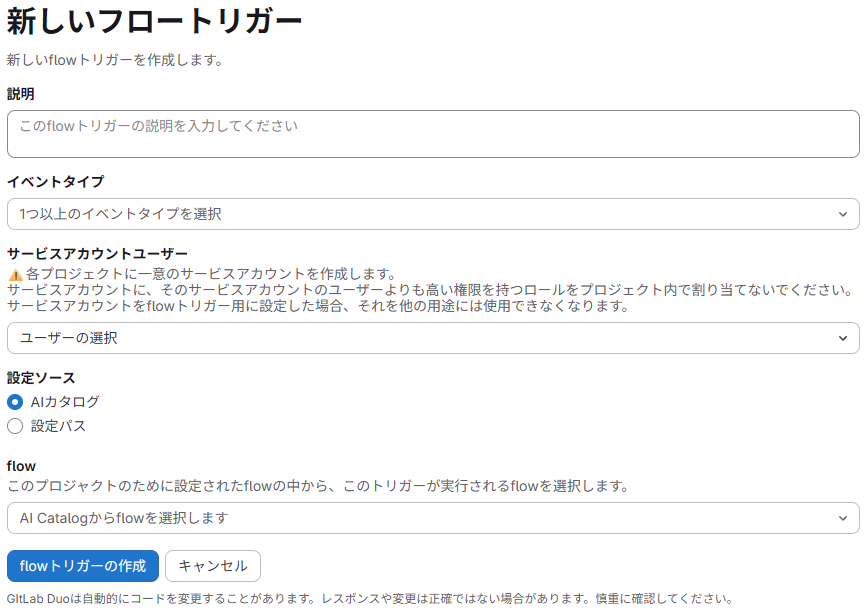Click the bold flow field label
Viewport: 867px width, 614px height.
coord(21,466)
